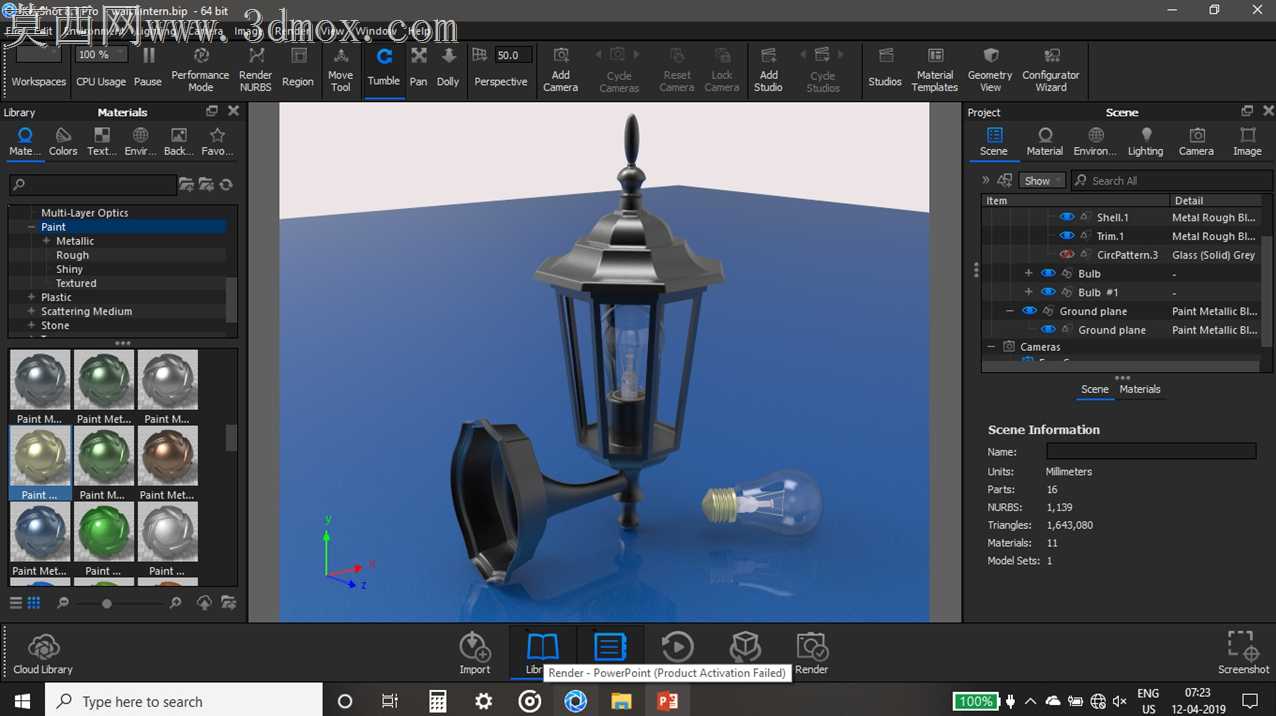
Task: Open the KeyShotXR button
Action: [744, 647]
